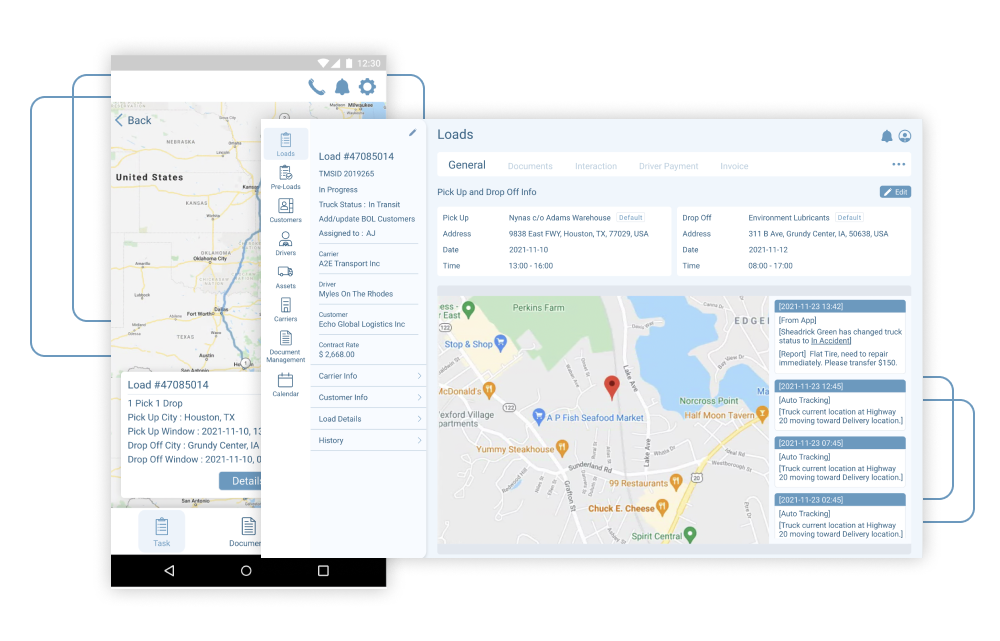Switch to the Documents tab
1000x641 pixels.
(530, 166)
